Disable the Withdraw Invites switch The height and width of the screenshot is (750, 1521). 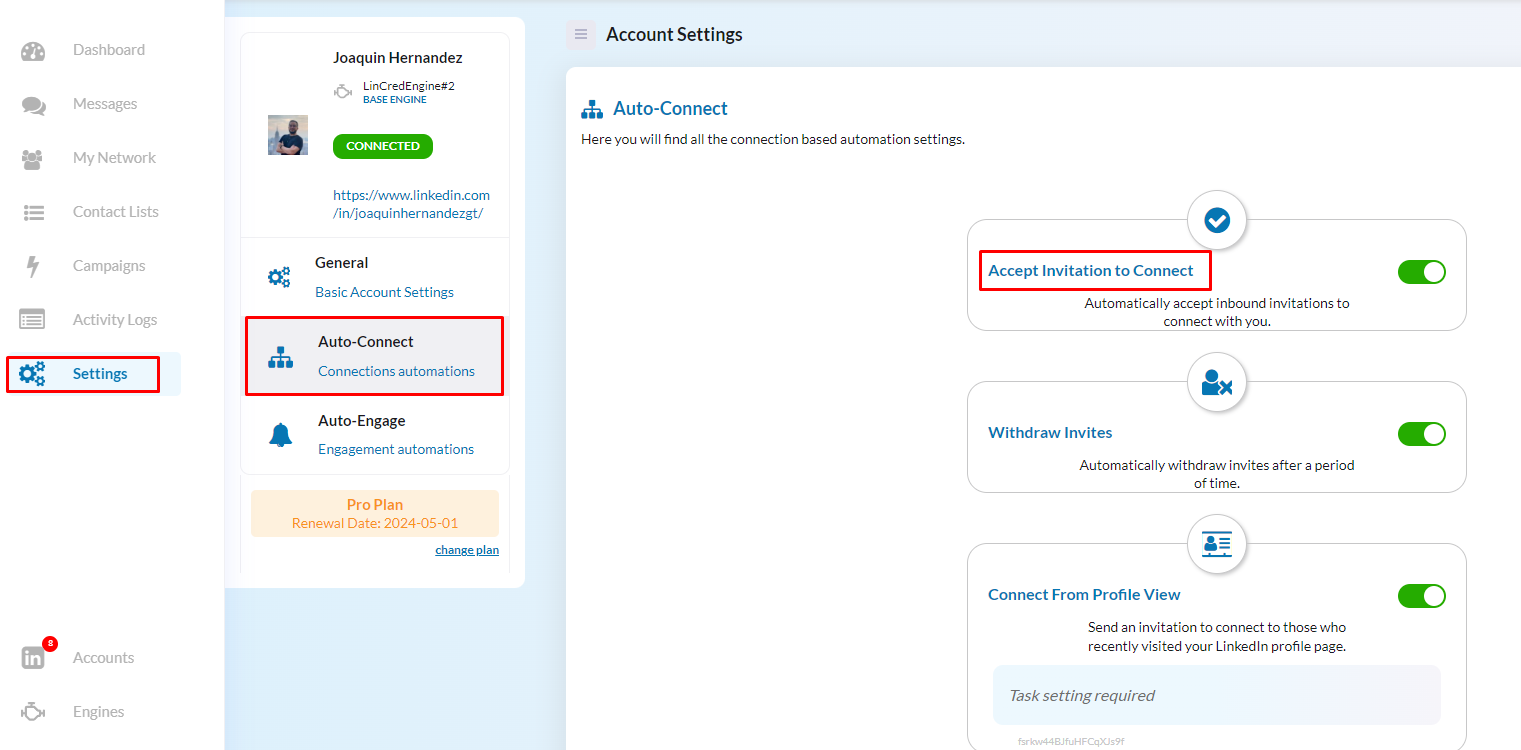pos(1422,434)
